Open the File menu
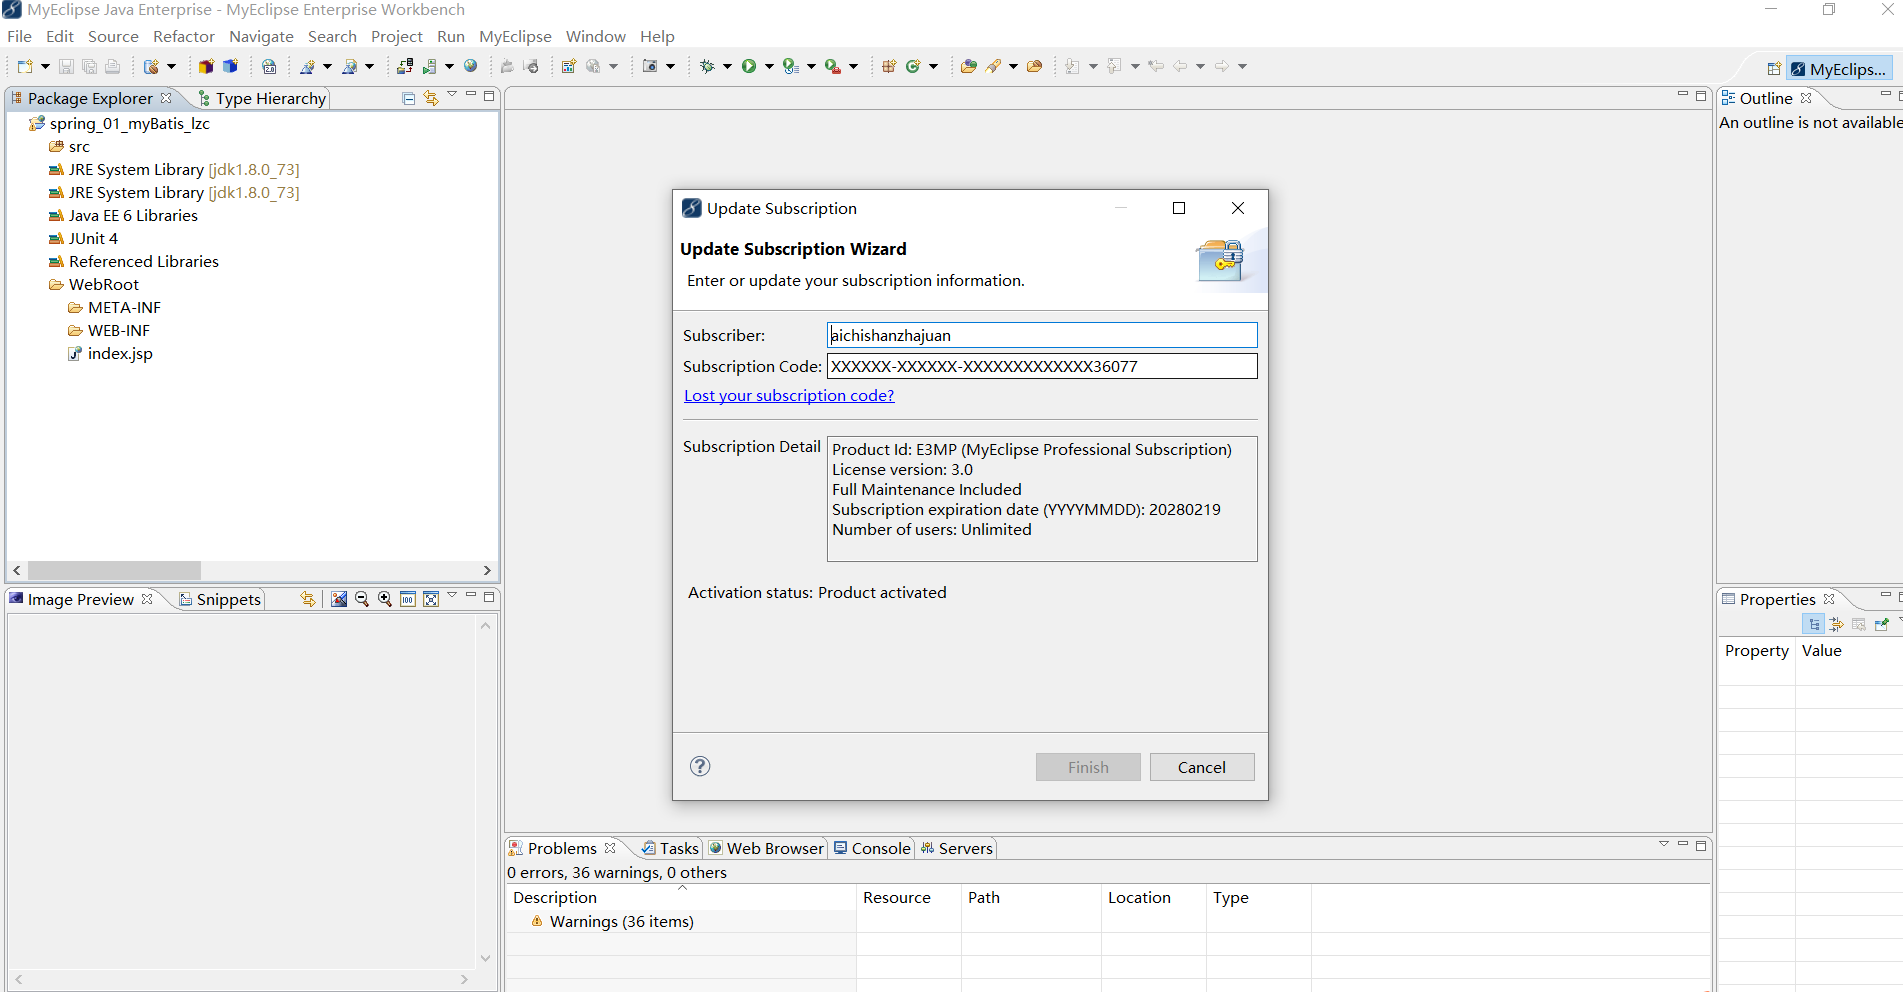Screen dimensions: 1903x992 coord(19,36)
